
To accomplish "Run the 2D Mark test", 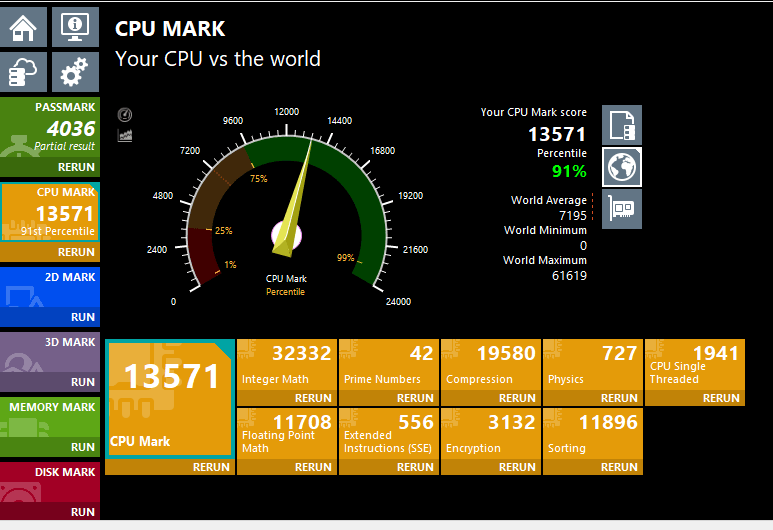I will click(82, 317).
